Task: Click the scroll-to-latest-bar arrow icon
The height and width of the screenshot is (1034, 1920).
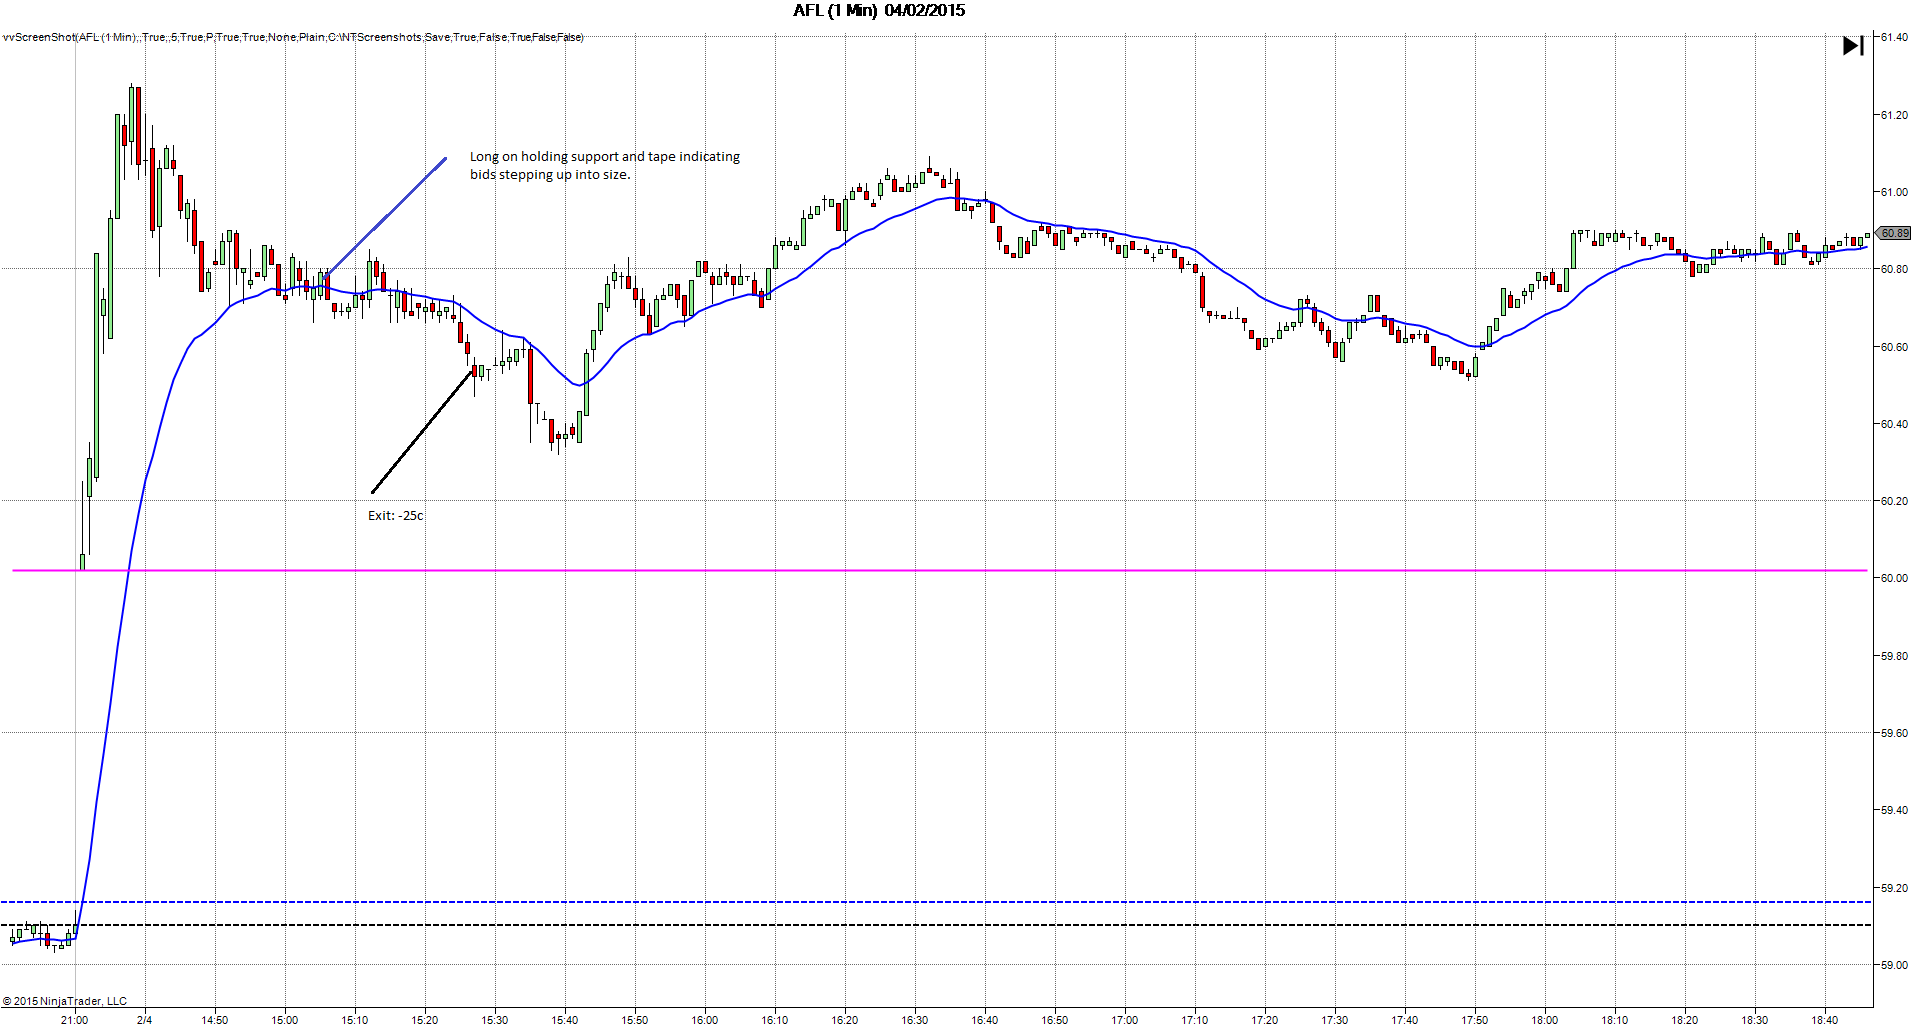Action: coord(1853,46)
